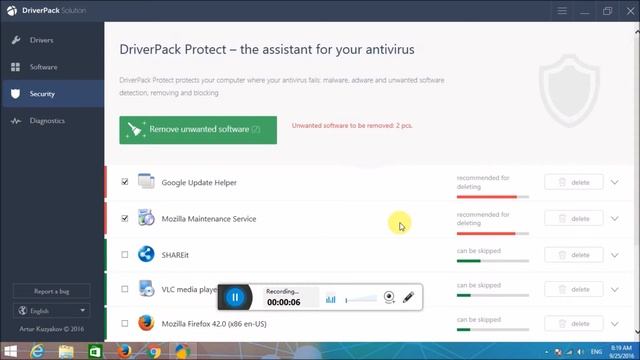Image resolution: width=640 pixels, height=360 pixels.
Task: Open the Software section
Action: 52,67
